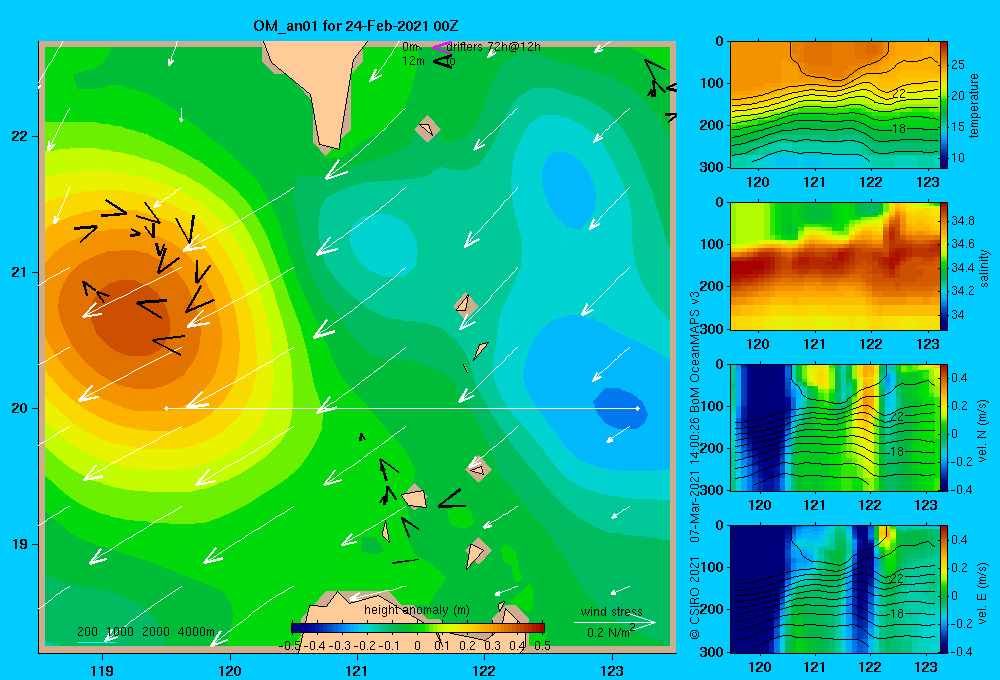Click the '18' isotherm label in temperature panel
The width and height of the screenshot is (1000, 680).
tap(898, 128)
